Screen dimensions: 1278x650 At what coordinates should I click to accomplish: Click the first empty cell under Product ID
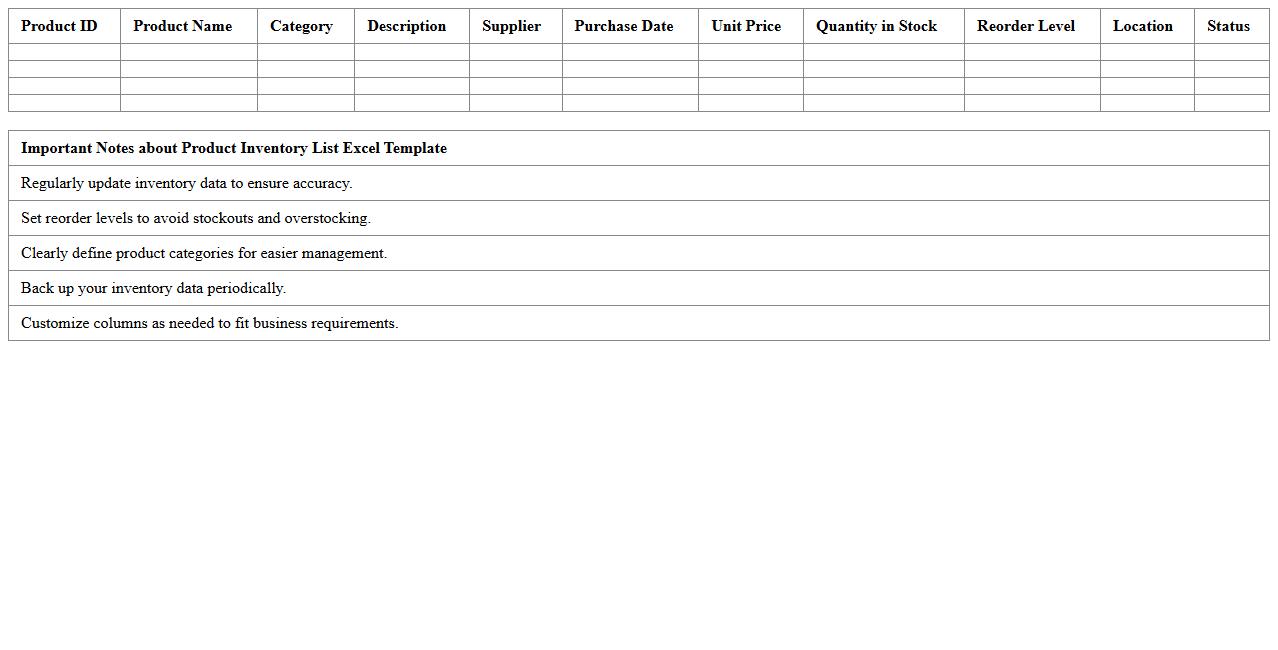[x=64, y=52]
